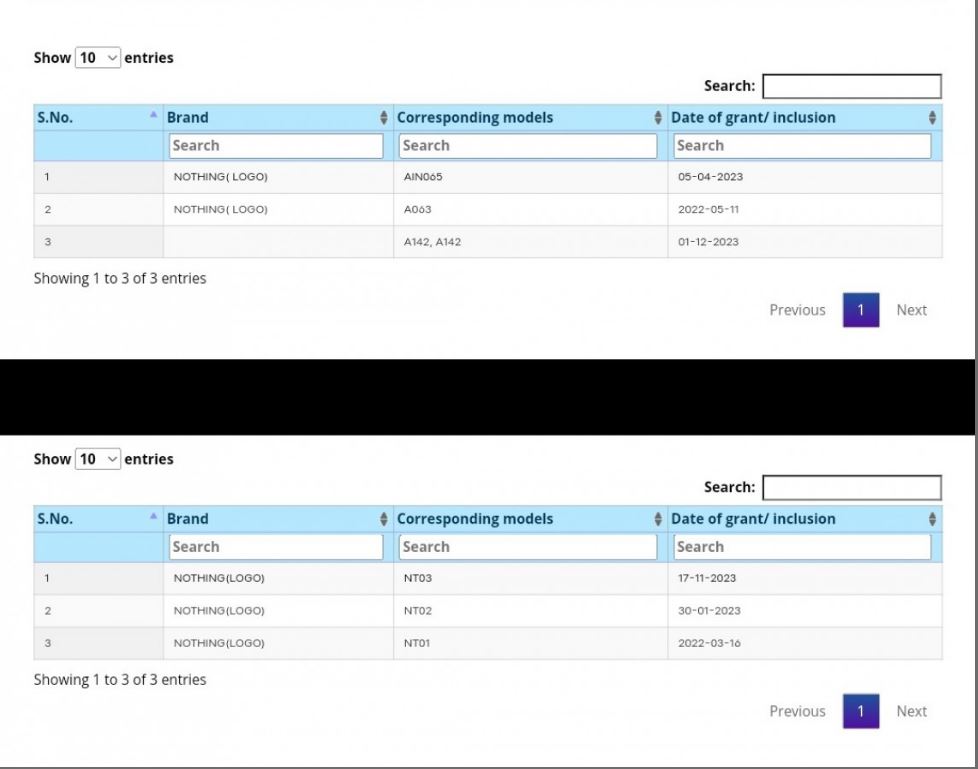Select the NT03 model cell
Screen dimensions: 978x769
[530, 578]
